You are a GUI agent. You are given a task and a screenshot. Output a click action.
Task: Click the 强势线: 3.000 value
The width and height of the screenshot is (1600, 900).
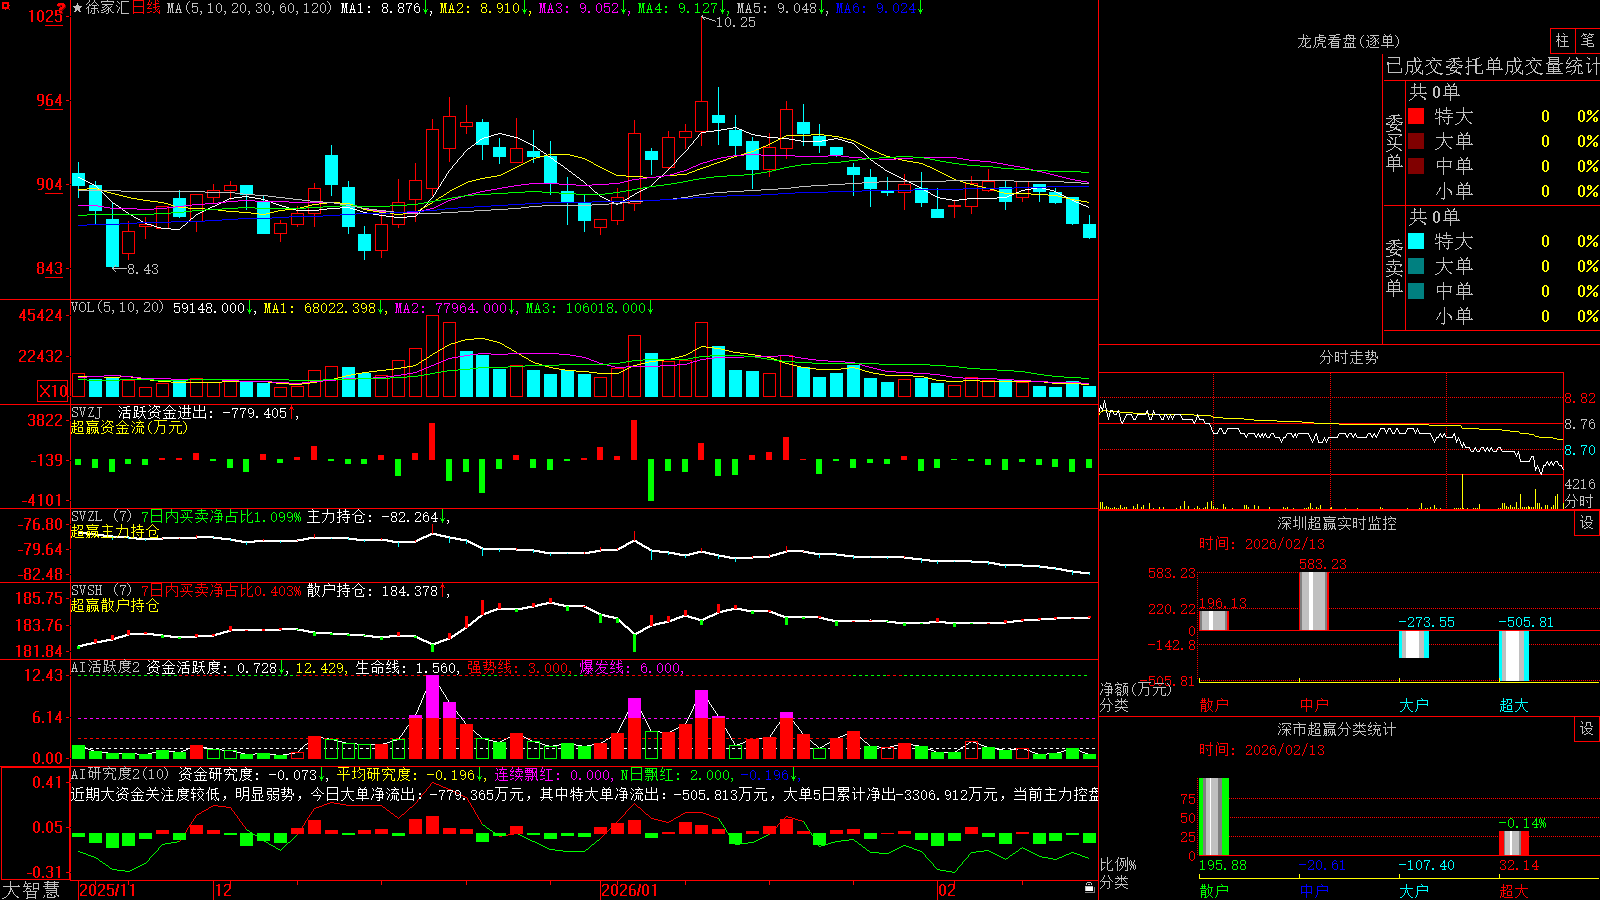pos(518,667)
